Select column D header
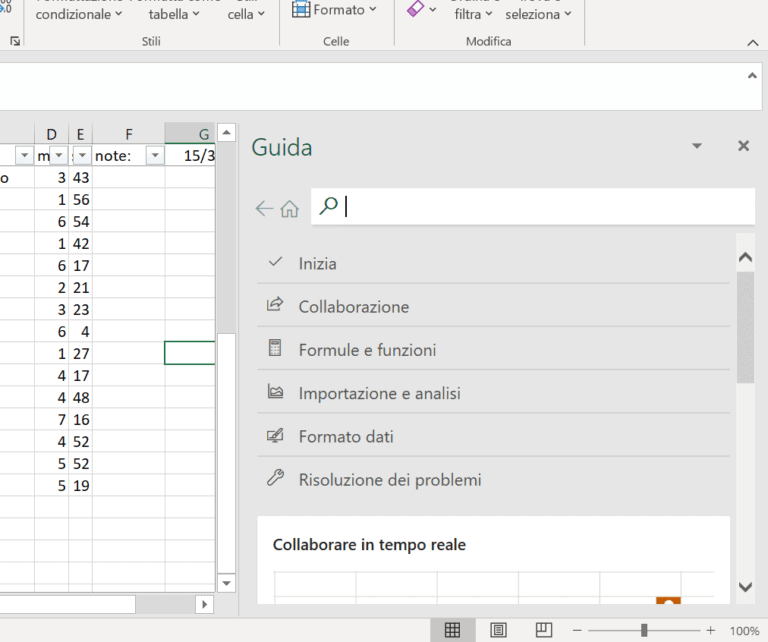 coord(51,134)
